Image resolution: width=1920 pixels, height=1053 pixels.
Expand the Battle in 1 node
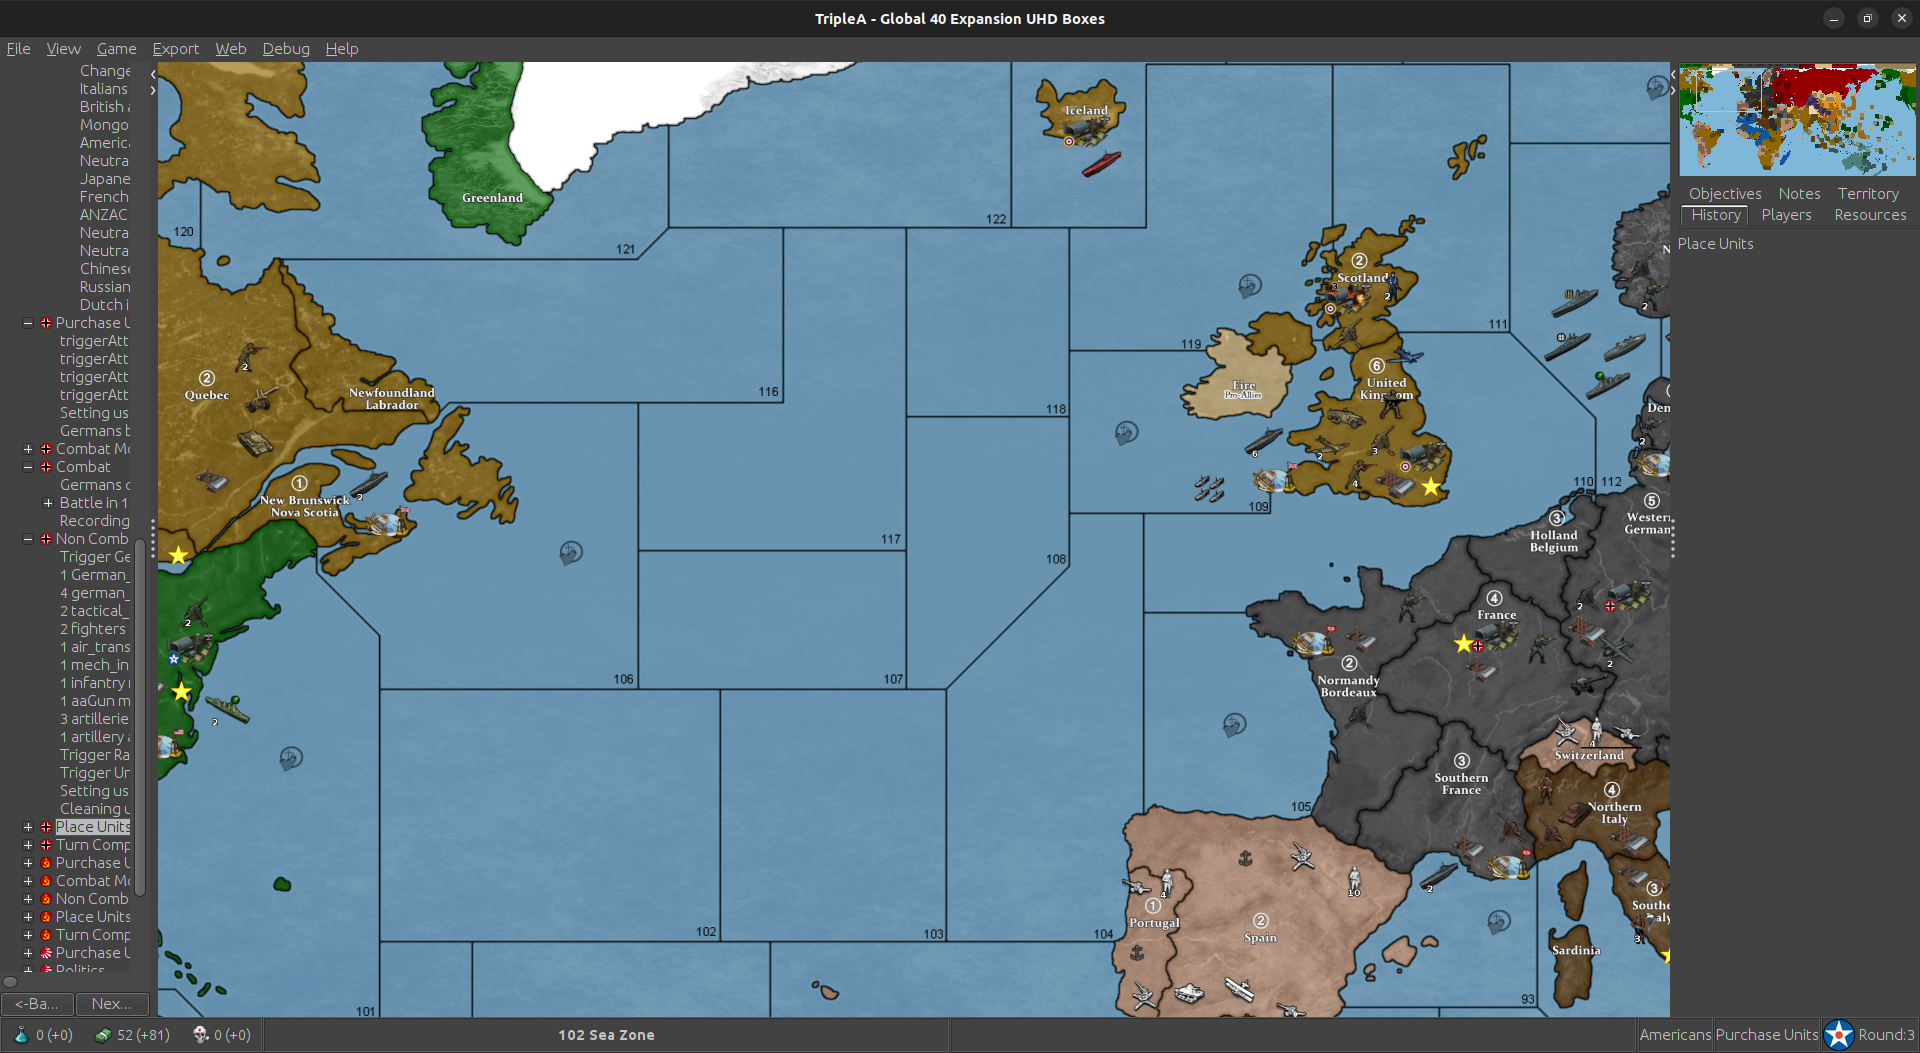click(48, 503)
